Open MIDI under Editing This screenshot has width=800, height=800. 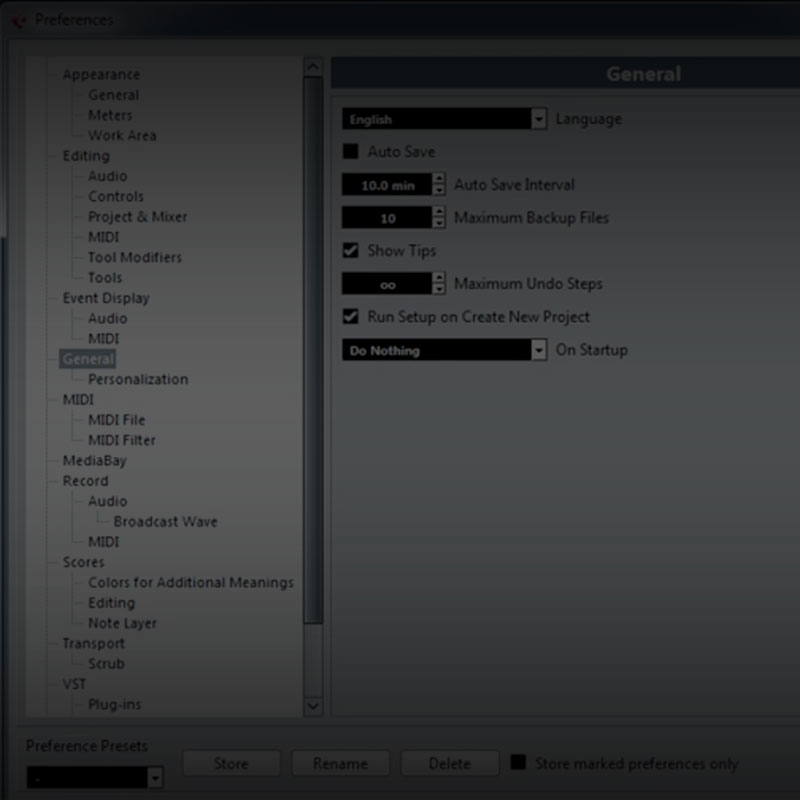pos(104,237)
